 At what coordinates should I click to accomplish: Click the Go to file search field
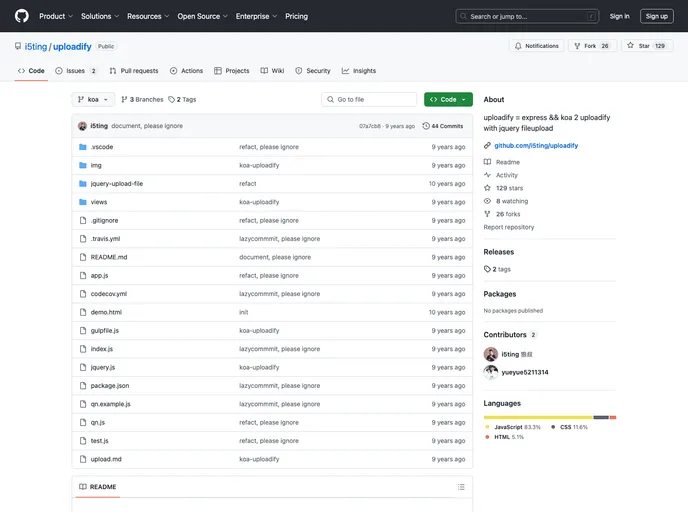click(x=369, y=100)
